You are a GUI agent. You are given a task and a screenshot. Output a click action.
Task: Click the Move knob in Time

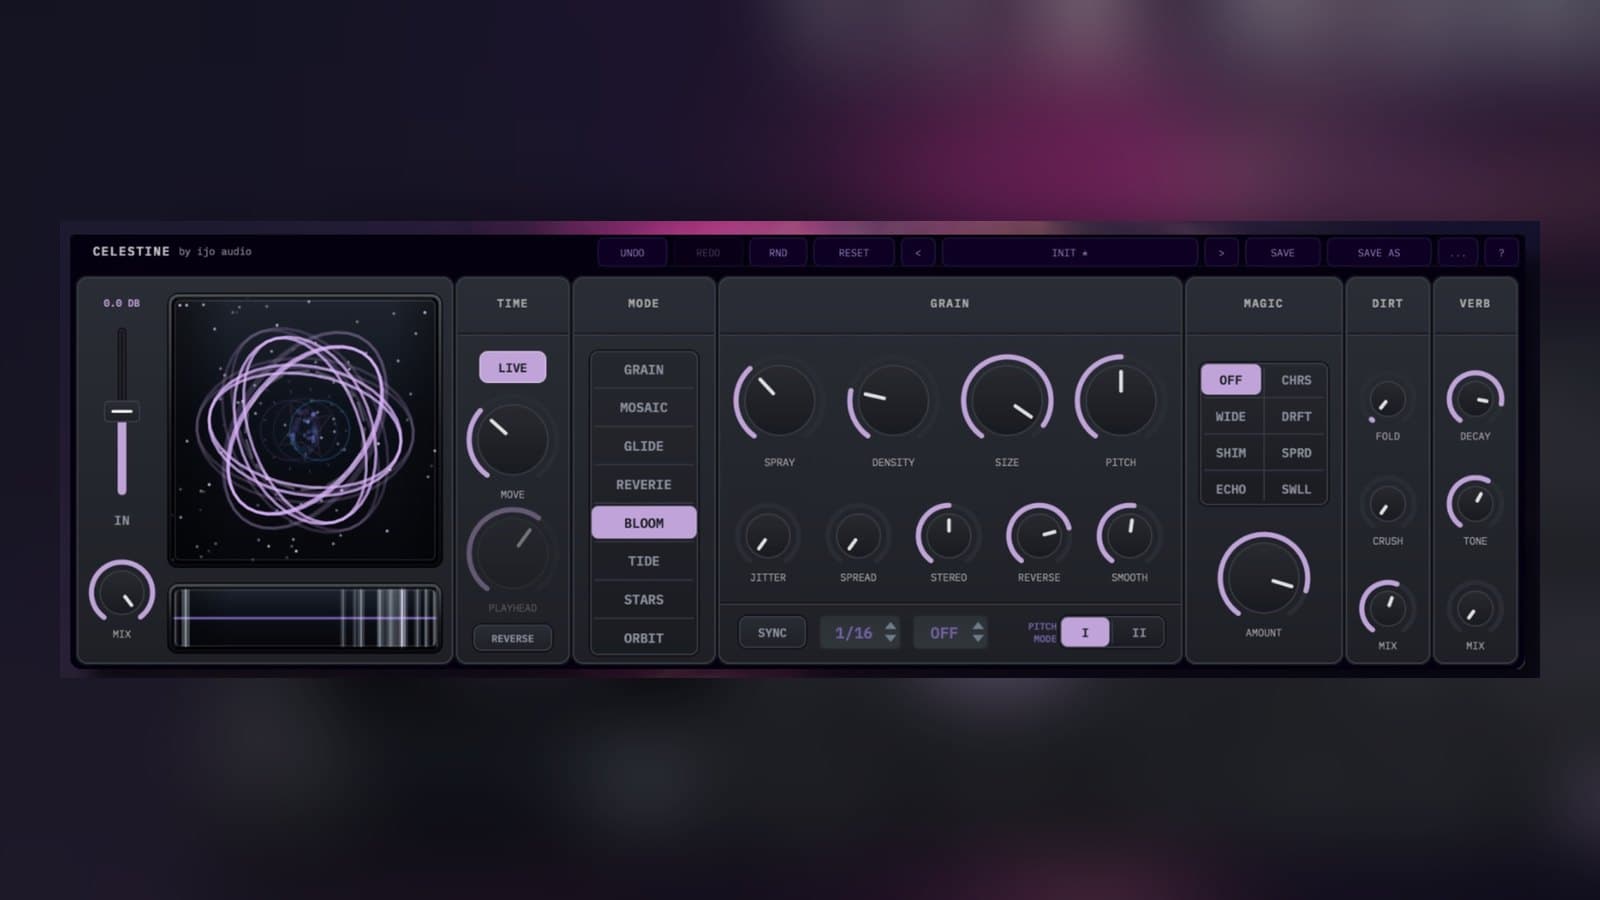(511, 440)
